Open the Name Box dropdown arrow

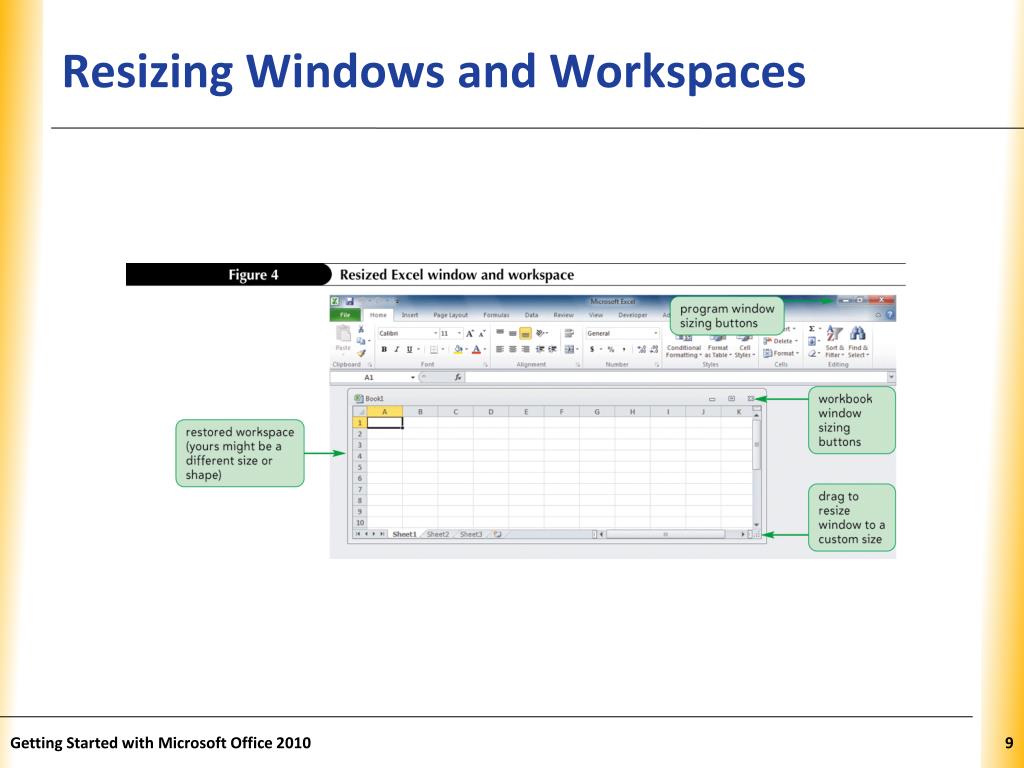point(413,377)
